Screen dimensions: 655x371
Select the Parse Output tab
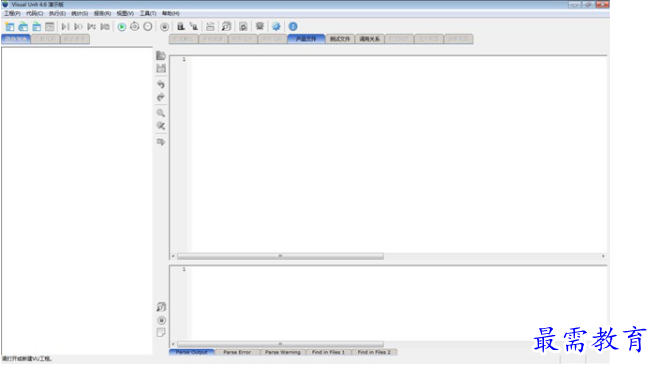click(x=192, y=352)
